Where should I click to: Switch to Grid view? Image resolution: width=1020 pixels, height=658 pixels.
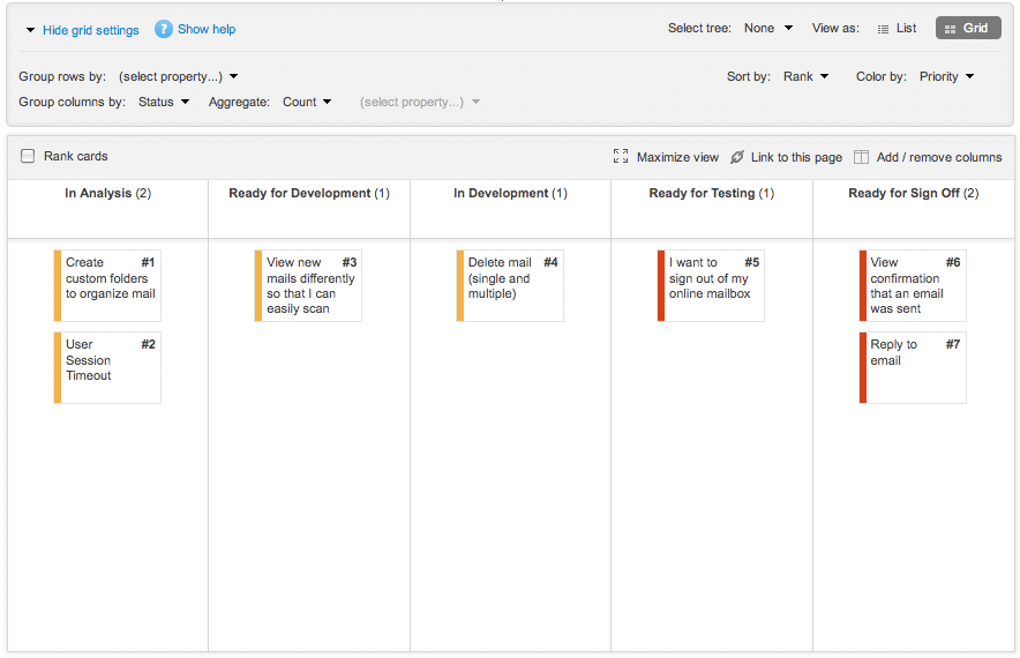[x=967, y=28]
